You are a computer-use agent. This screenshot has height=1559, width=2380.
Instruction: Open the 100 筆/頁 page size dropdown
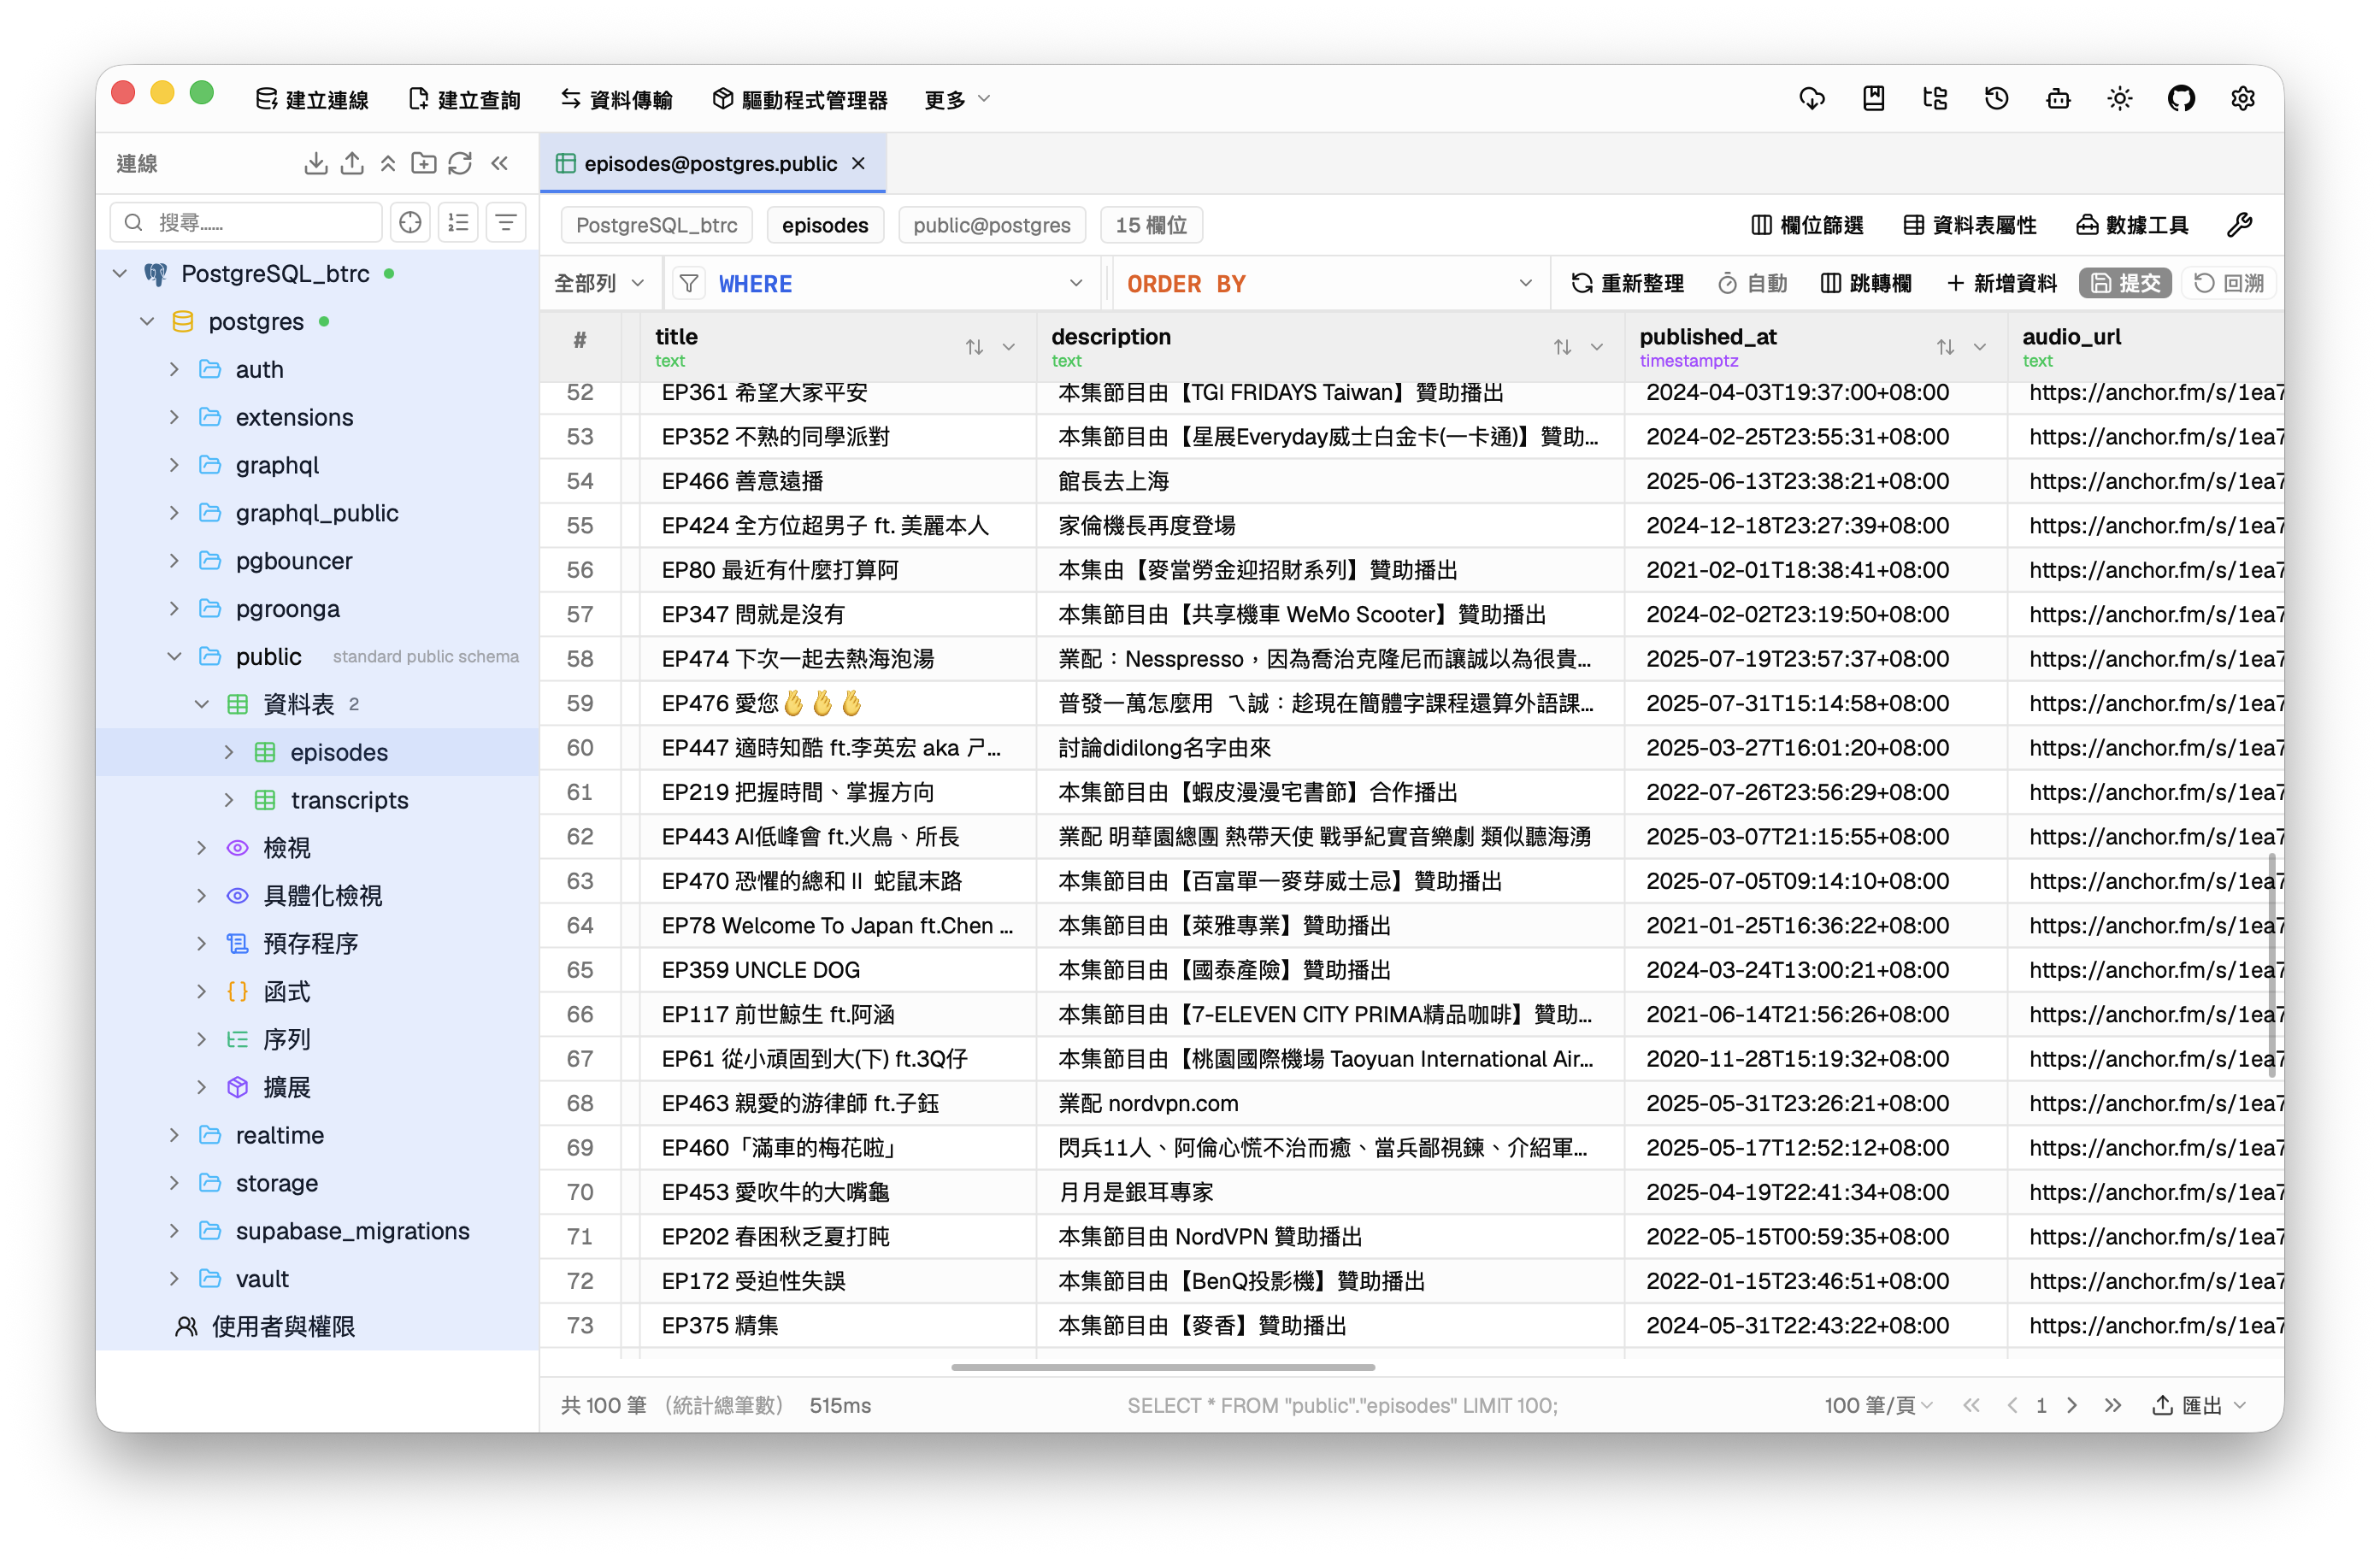click(x=1878, y=1405)
